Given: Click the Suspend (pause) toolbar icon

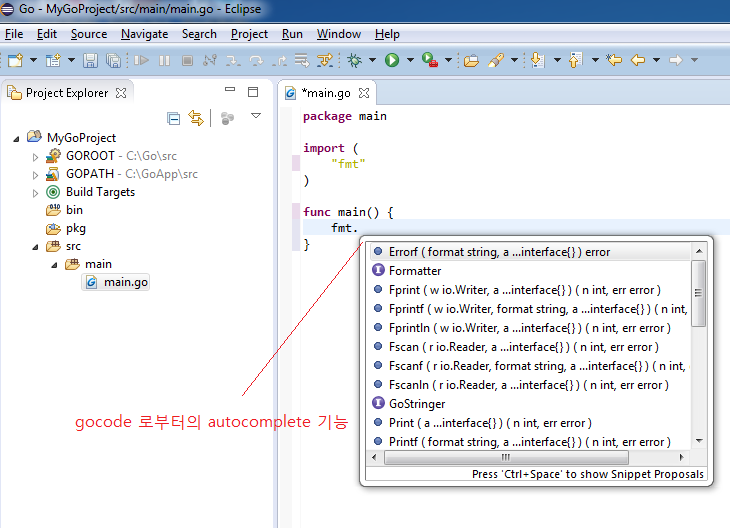Looking at the screenshot, I should click(x=164, y=60).
